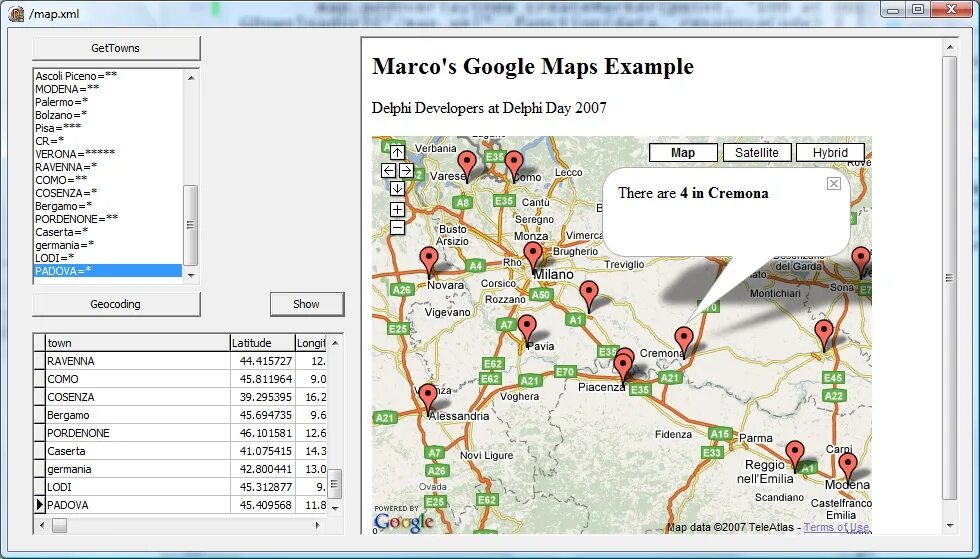Click the Geocoding button

116,305
